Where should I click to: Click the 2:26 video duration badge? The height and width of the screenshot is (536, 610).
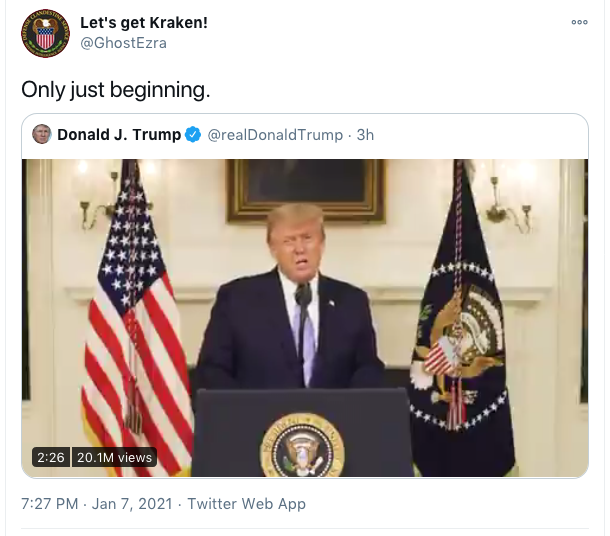(50, 457)
